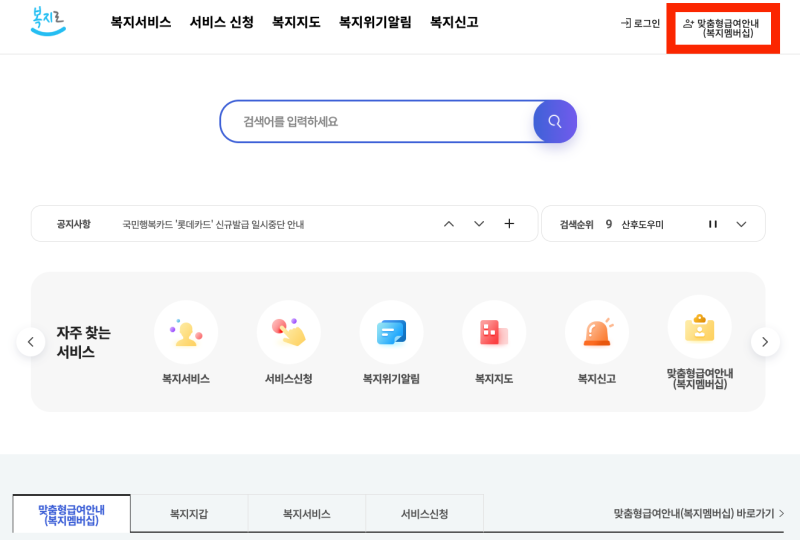Click the 공지사항 label

pos(73,224)
